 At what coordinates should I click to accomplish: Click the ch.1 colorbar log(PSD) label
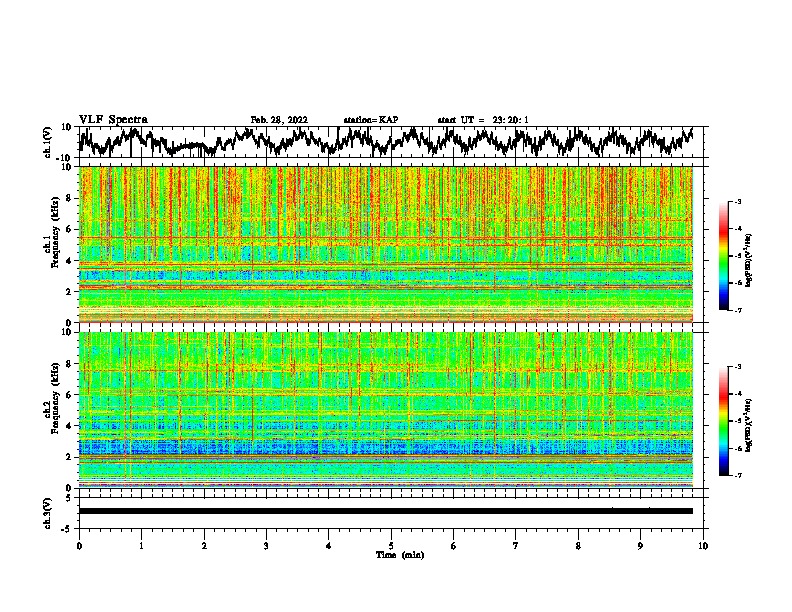pyautogui.click(x=749, y=260)
